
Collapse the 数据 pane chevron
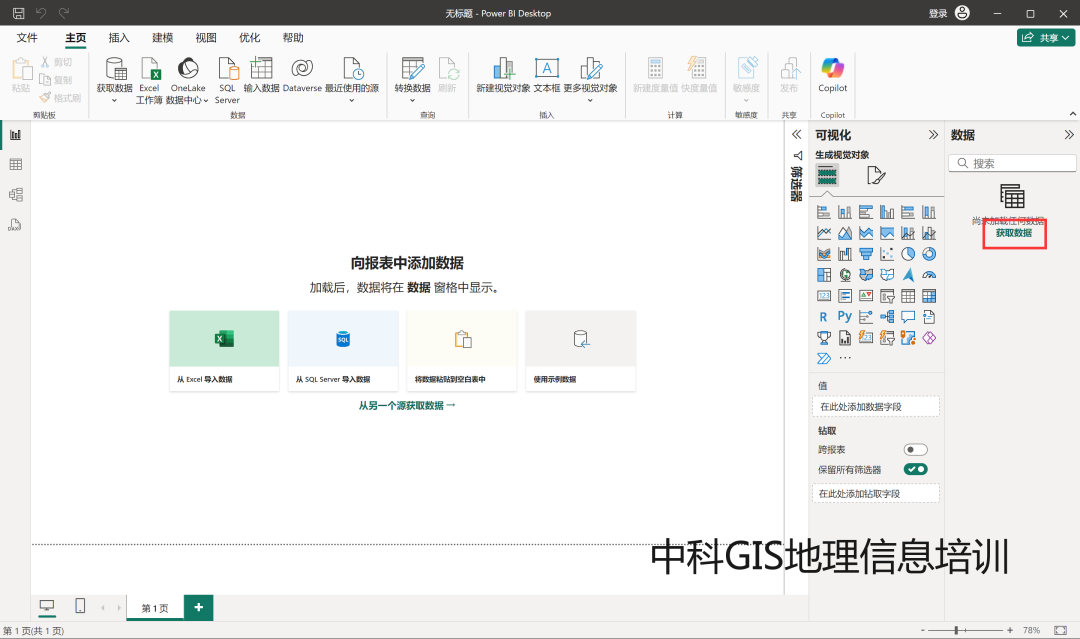pyautogui.click(x=1069, y=135)
